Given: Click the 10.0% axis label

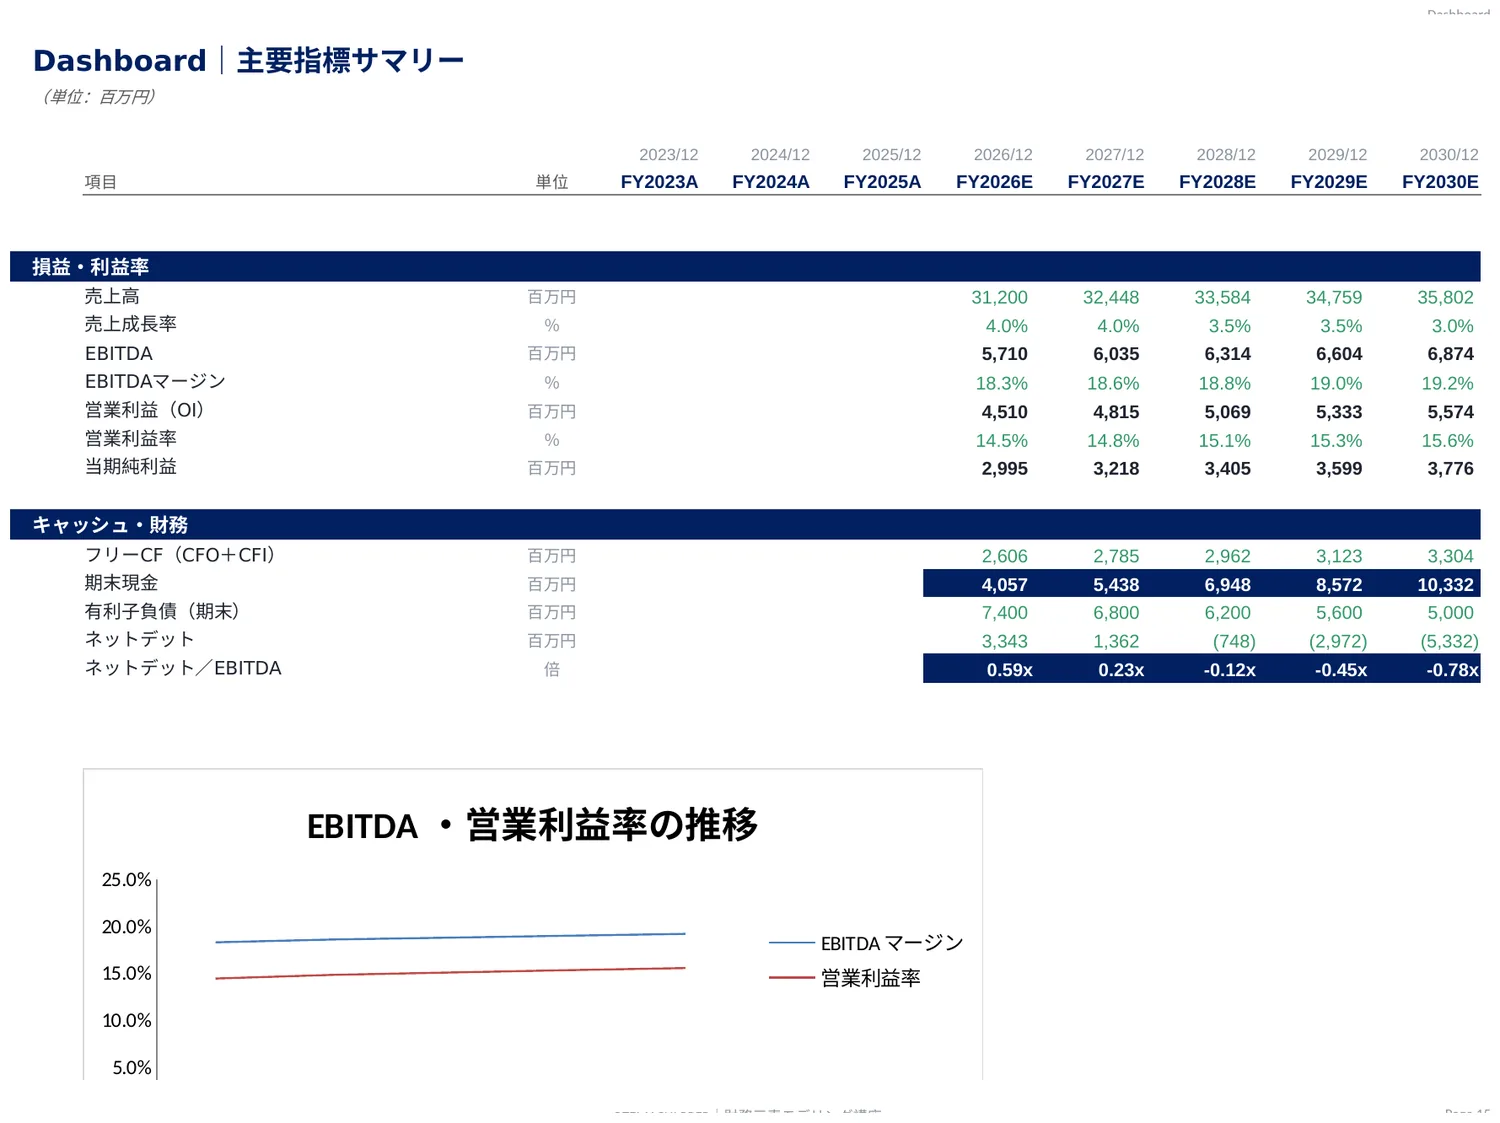Looking at the screenshot, I should [126, 1021].
